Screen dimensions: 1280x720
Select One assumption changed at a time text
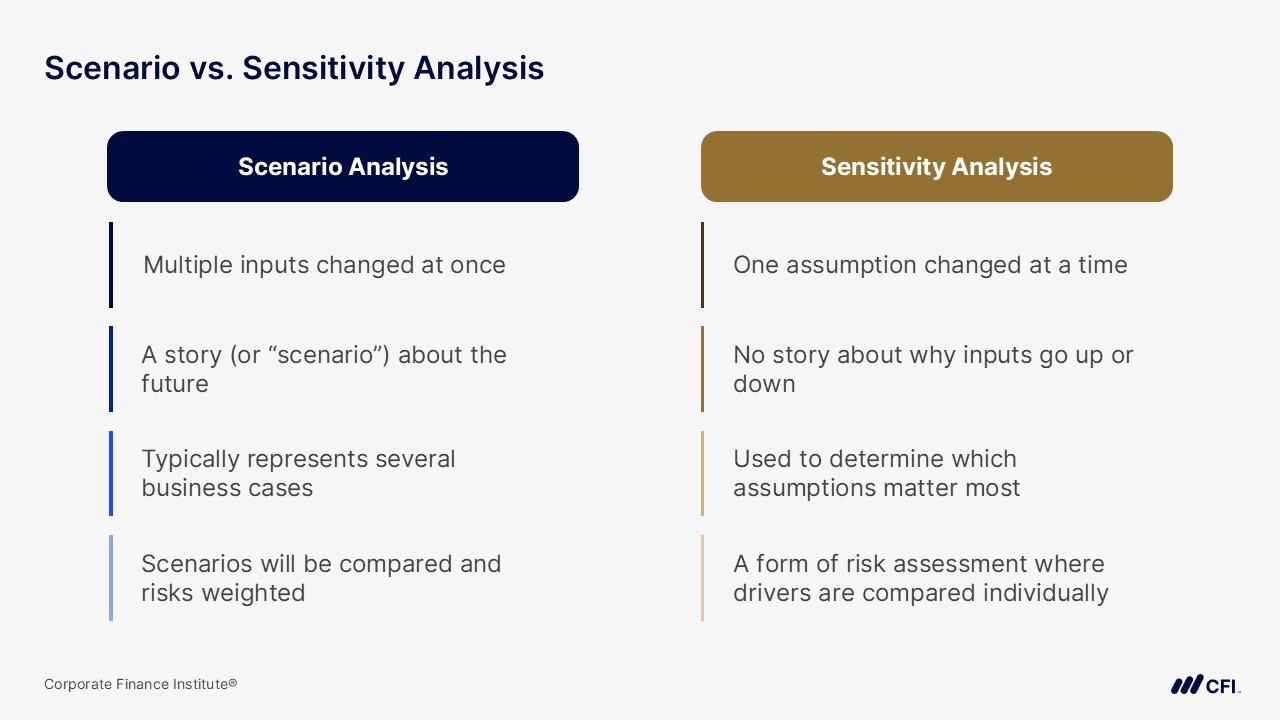[930, 265]
